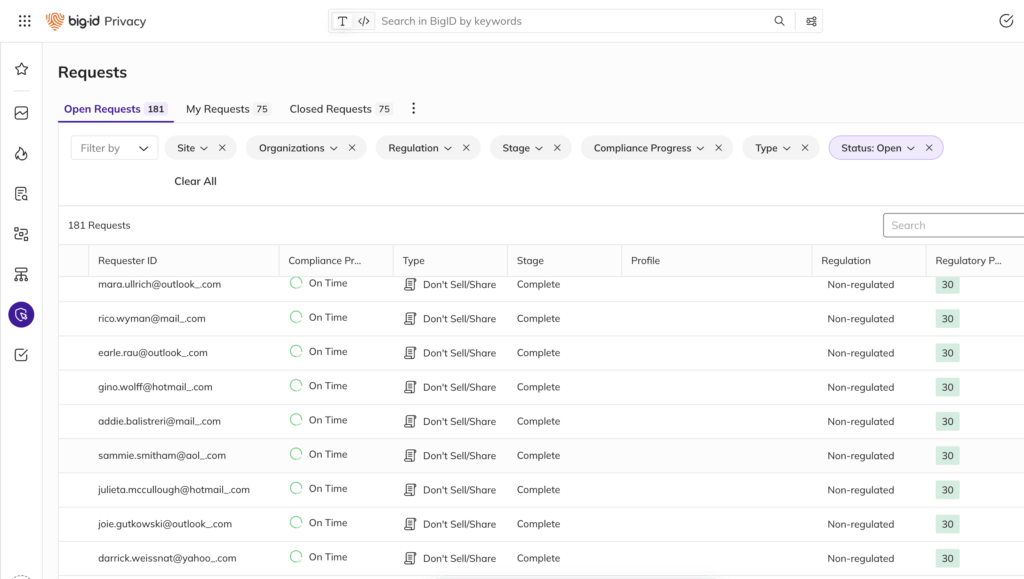The width and height of the screenshot is (1024, 579).
Task: Switch search to text mode (T)
Action: click(x=343, y=21)
